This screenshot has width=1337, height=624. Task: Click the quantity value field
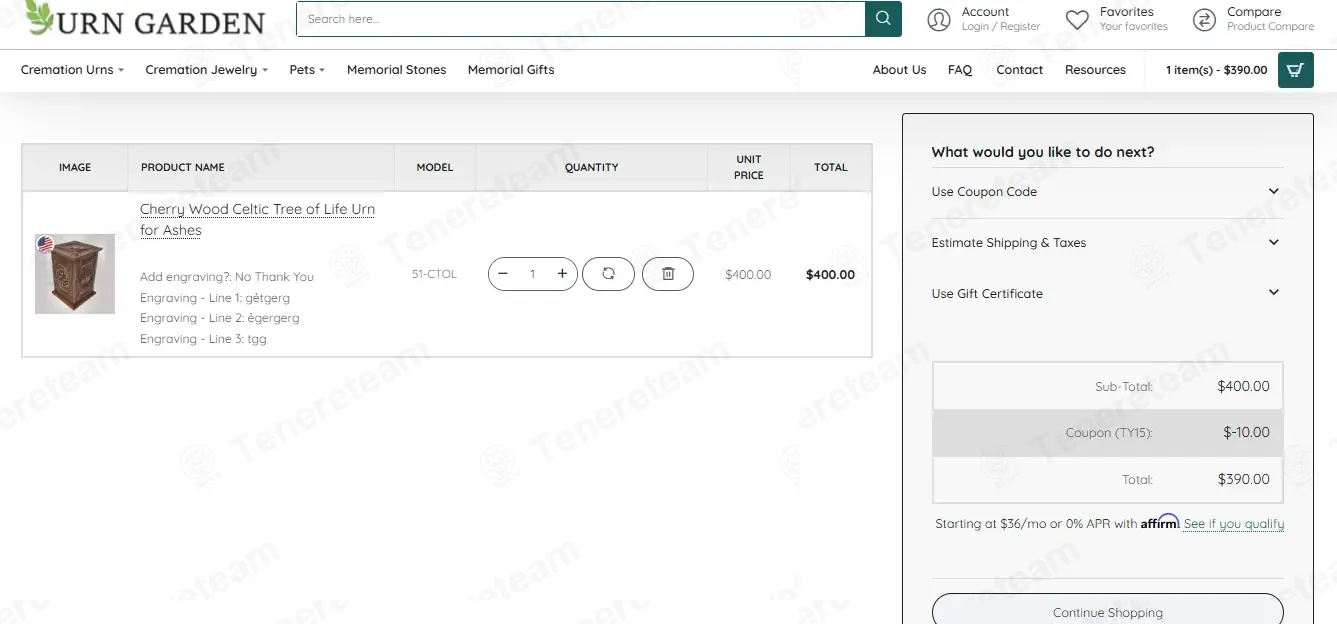pos(533,274)
